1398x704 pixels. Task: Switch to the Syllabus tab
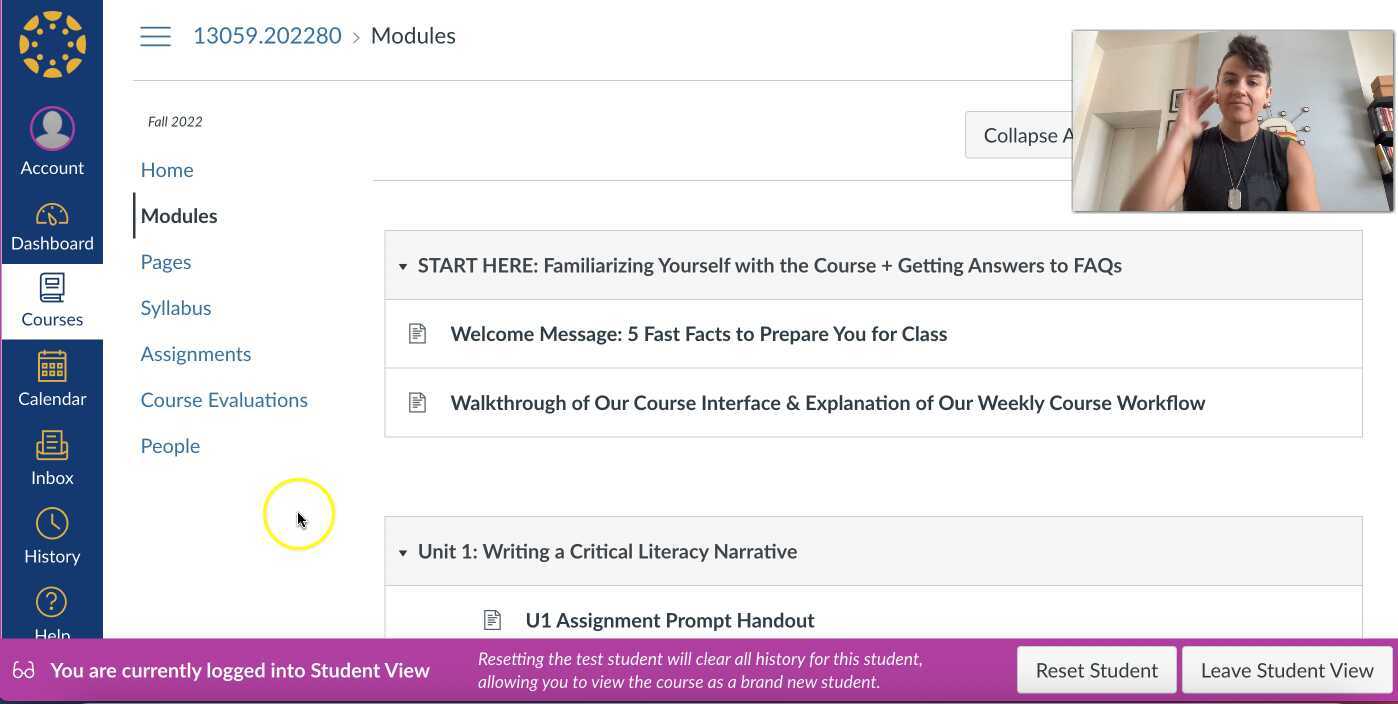(176, 307)
